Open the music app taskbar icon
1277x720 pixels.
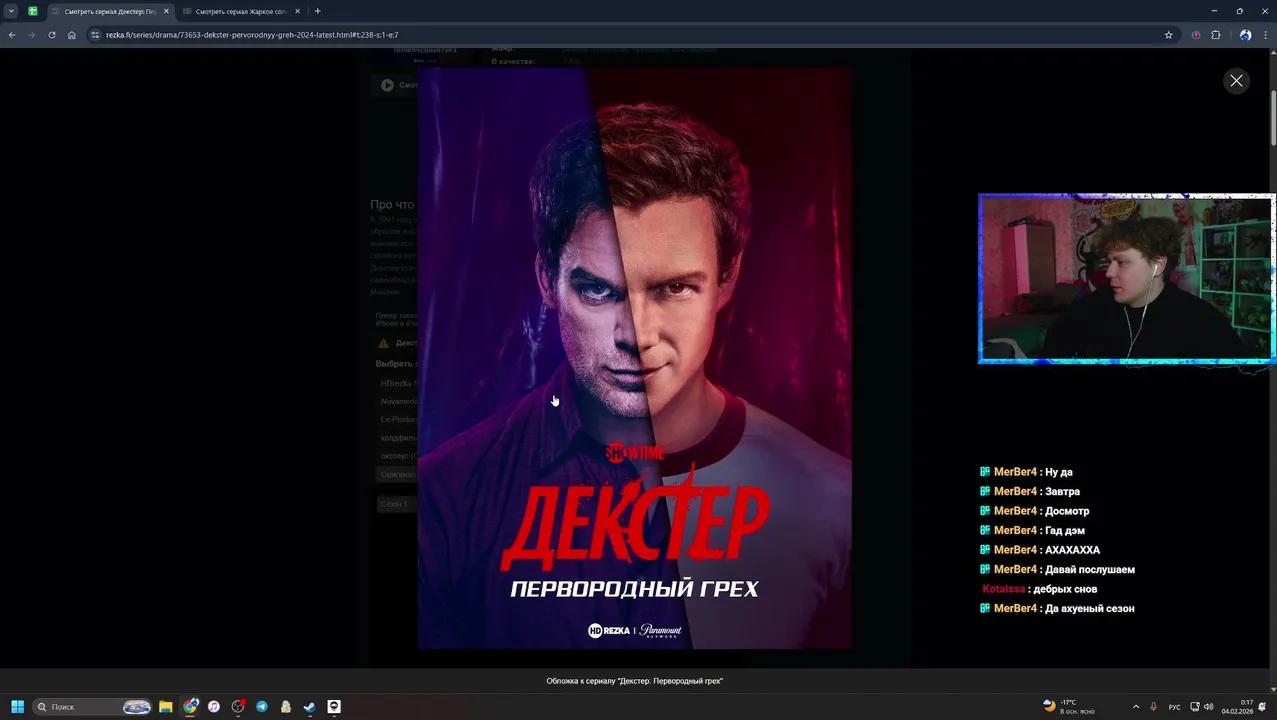pyautogui.click(x=214, y=706)
